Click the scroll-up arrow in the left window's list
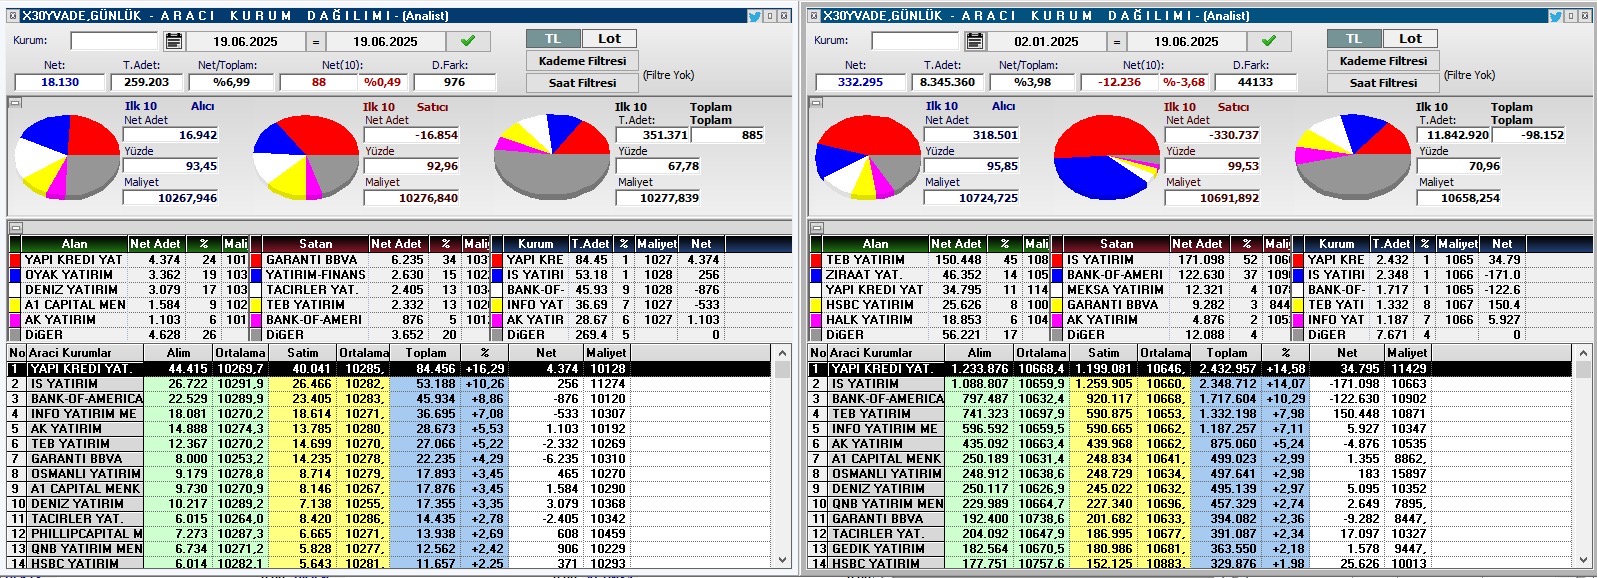Viewport: 1597px width, 578px height. pos(781,354)
